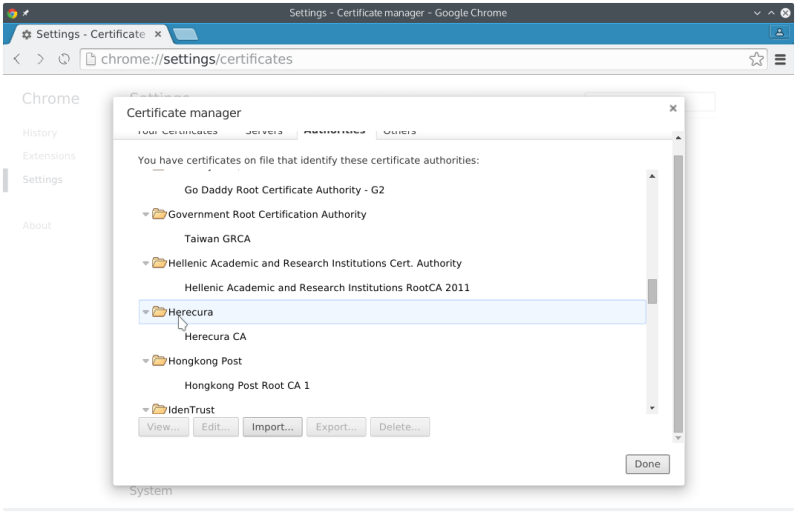Click the Import... button
Screen dimensions: 800x517
[x=272, y=427]
